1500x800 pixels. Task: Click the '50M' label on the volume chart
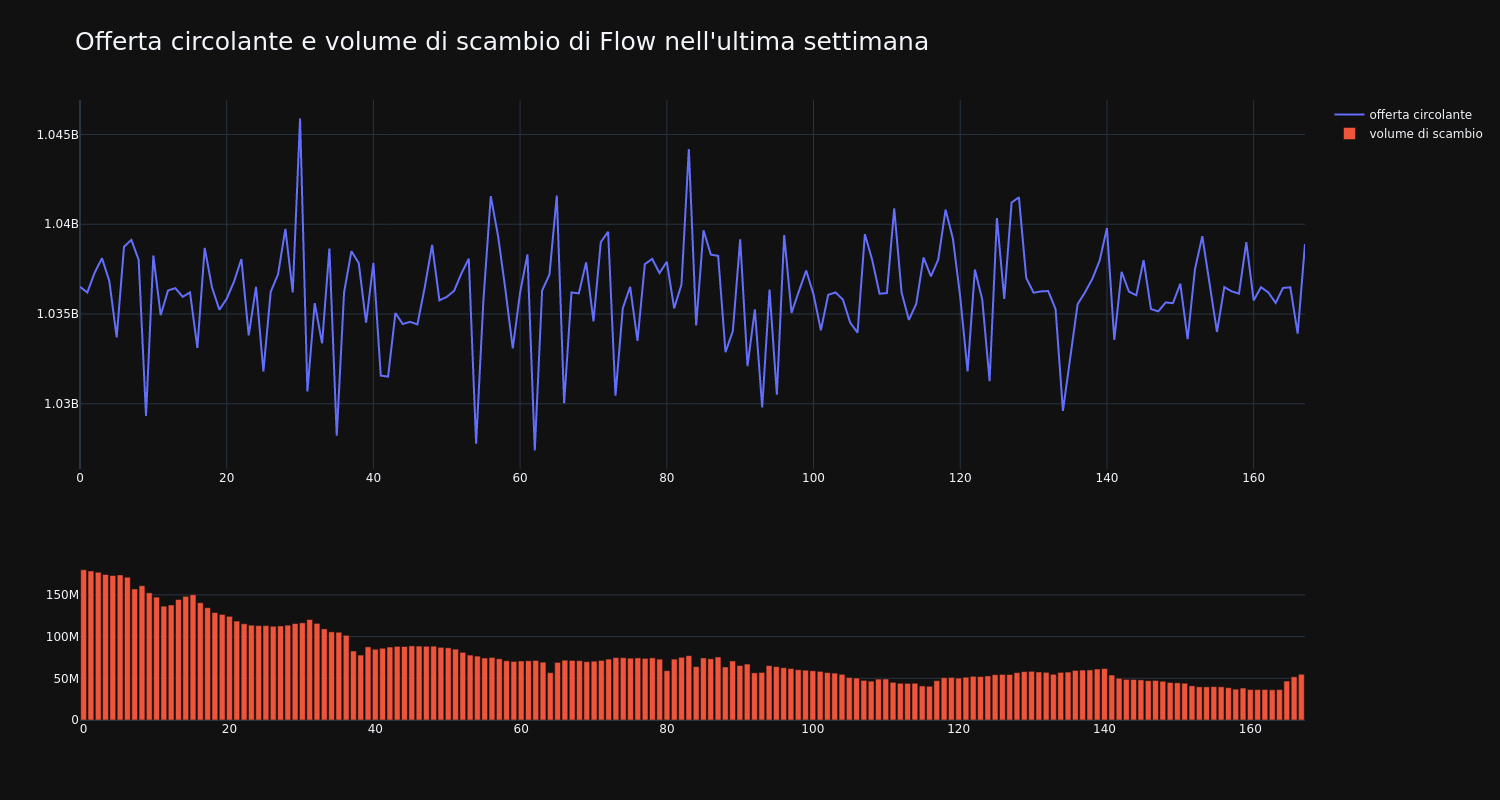65,679
